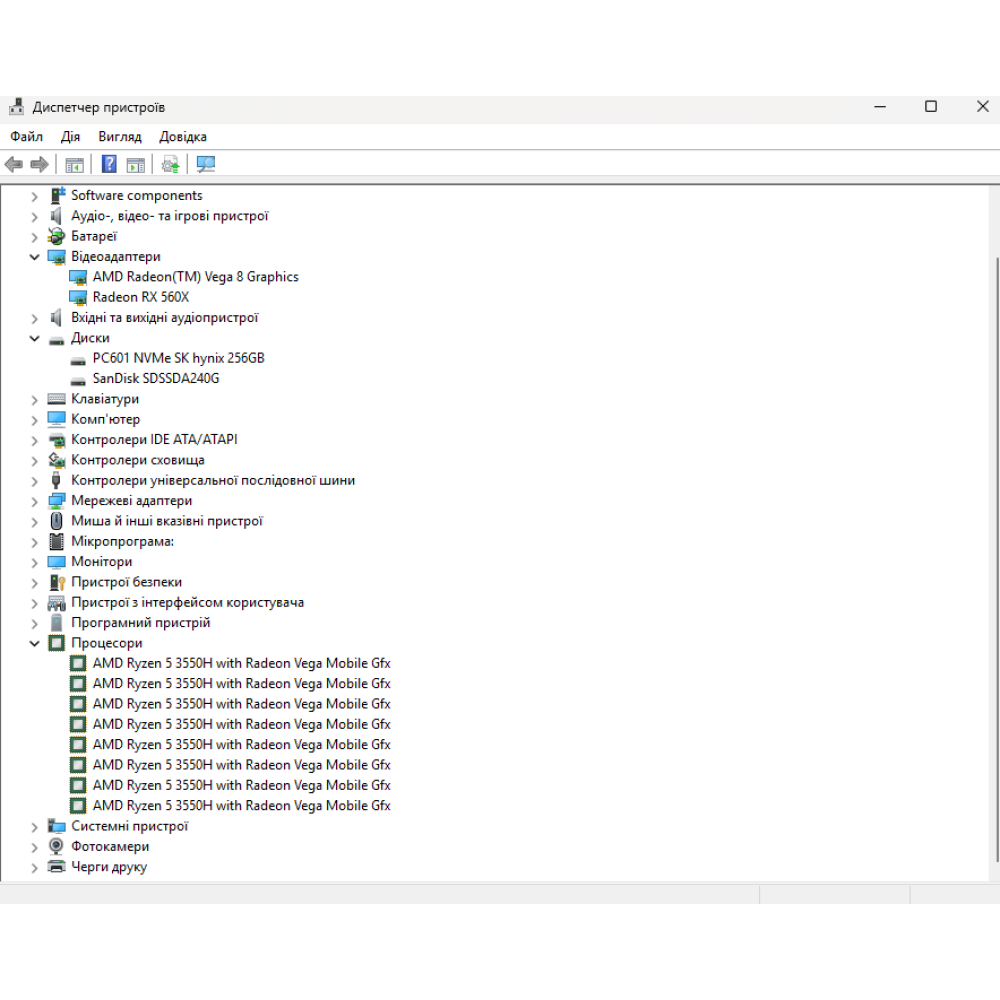Select AMD Radeon(TM) Vega 8 Graphics
This screenshot has width=1000, height=1000.
pos(195,277)
